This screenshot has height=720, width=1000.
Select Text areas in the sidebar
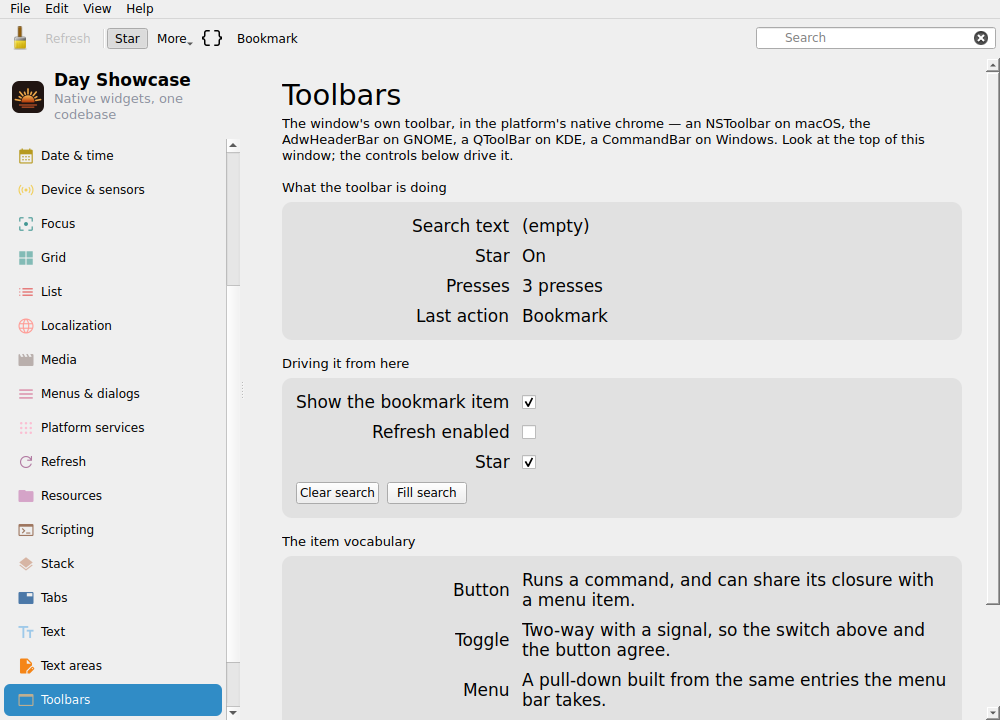coord(113,666)
